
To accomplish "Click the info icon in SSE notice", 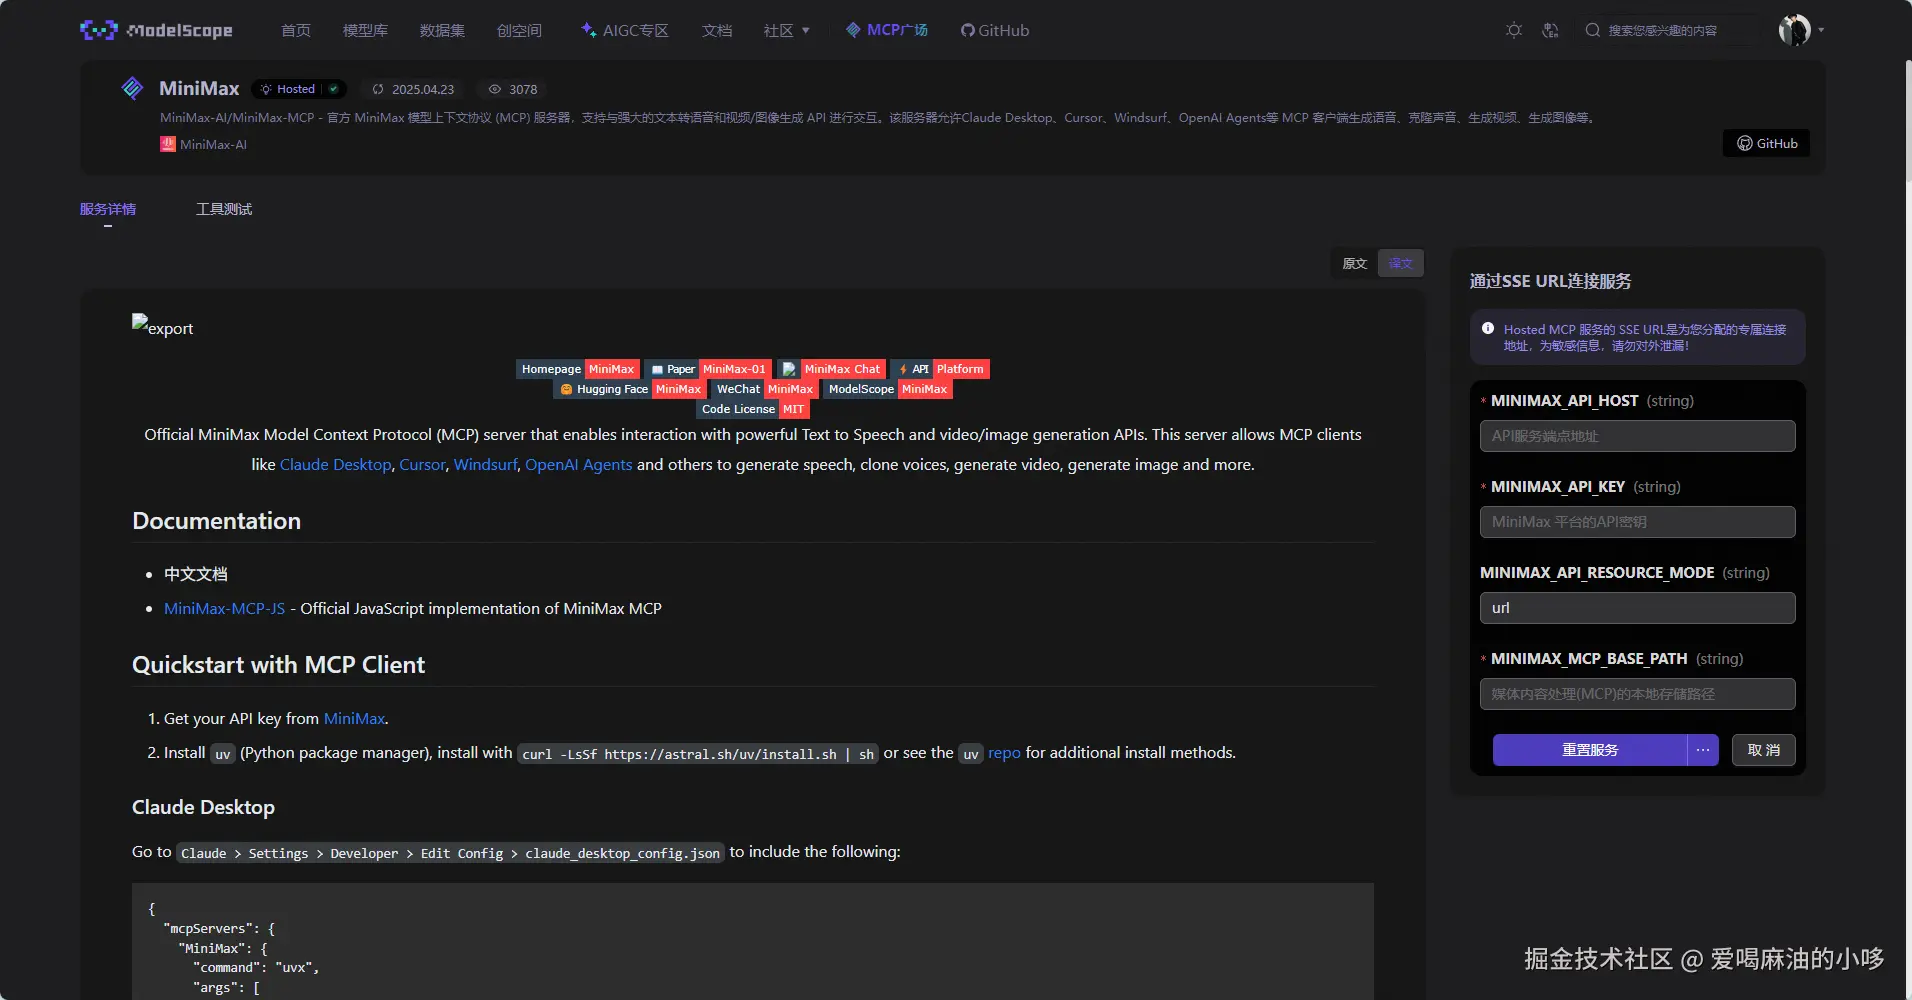I will click(1488, 328).
